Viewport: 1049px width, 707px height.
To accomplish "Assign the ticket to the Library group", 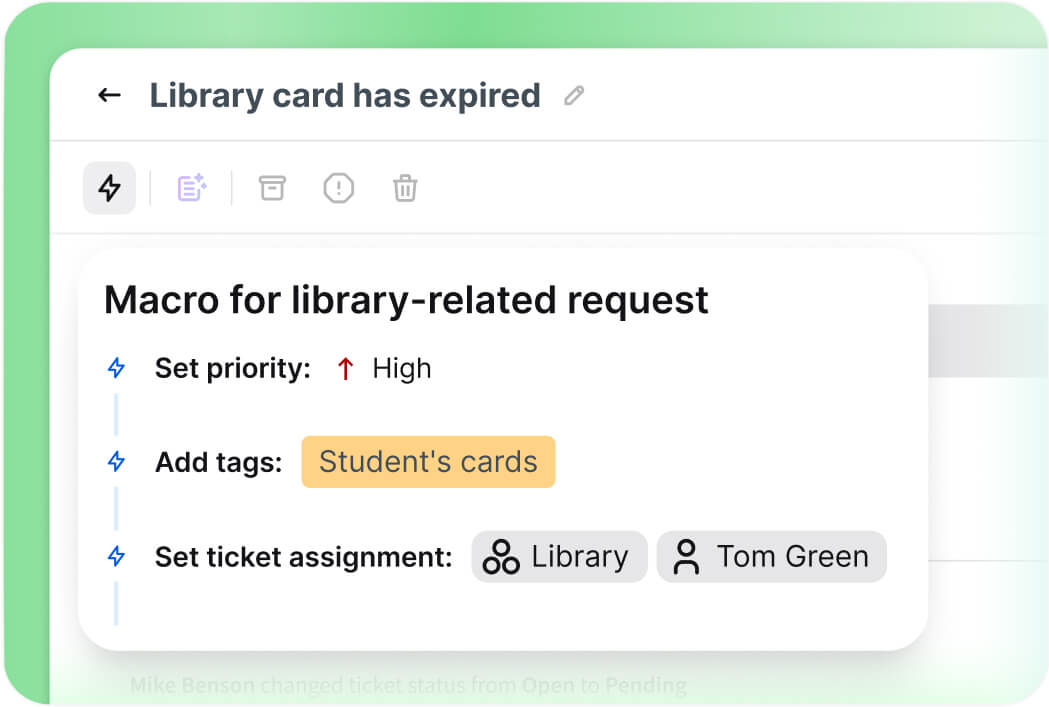I will pos(559,556).
